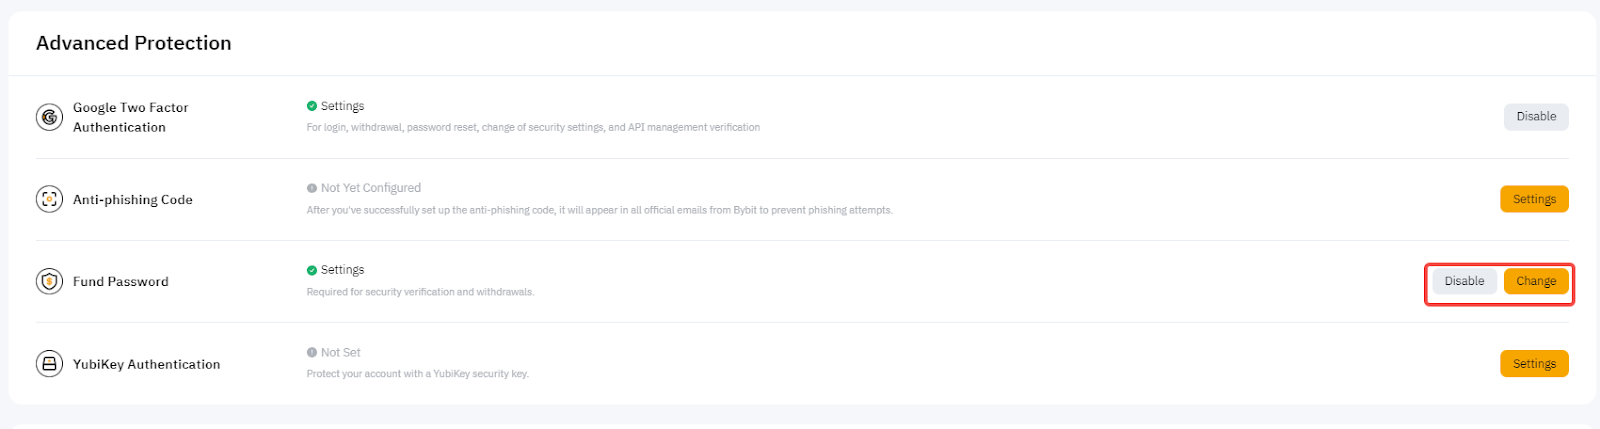The height and width of the screenshot is (429, 1600).
Task: Click gray status icon beside Not Set
Action: click(312, 353)
